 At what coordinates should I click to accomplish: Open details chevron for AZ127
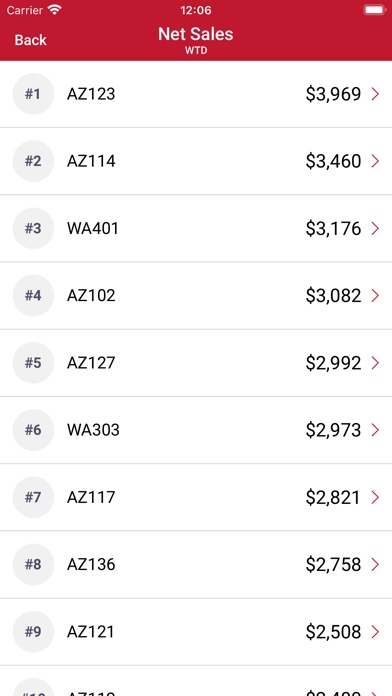tap(376, 363)
